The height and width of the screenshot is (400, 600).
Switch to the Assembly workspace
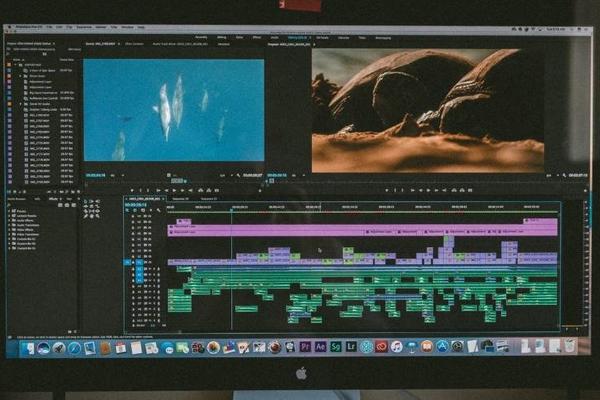click(201, 38)
